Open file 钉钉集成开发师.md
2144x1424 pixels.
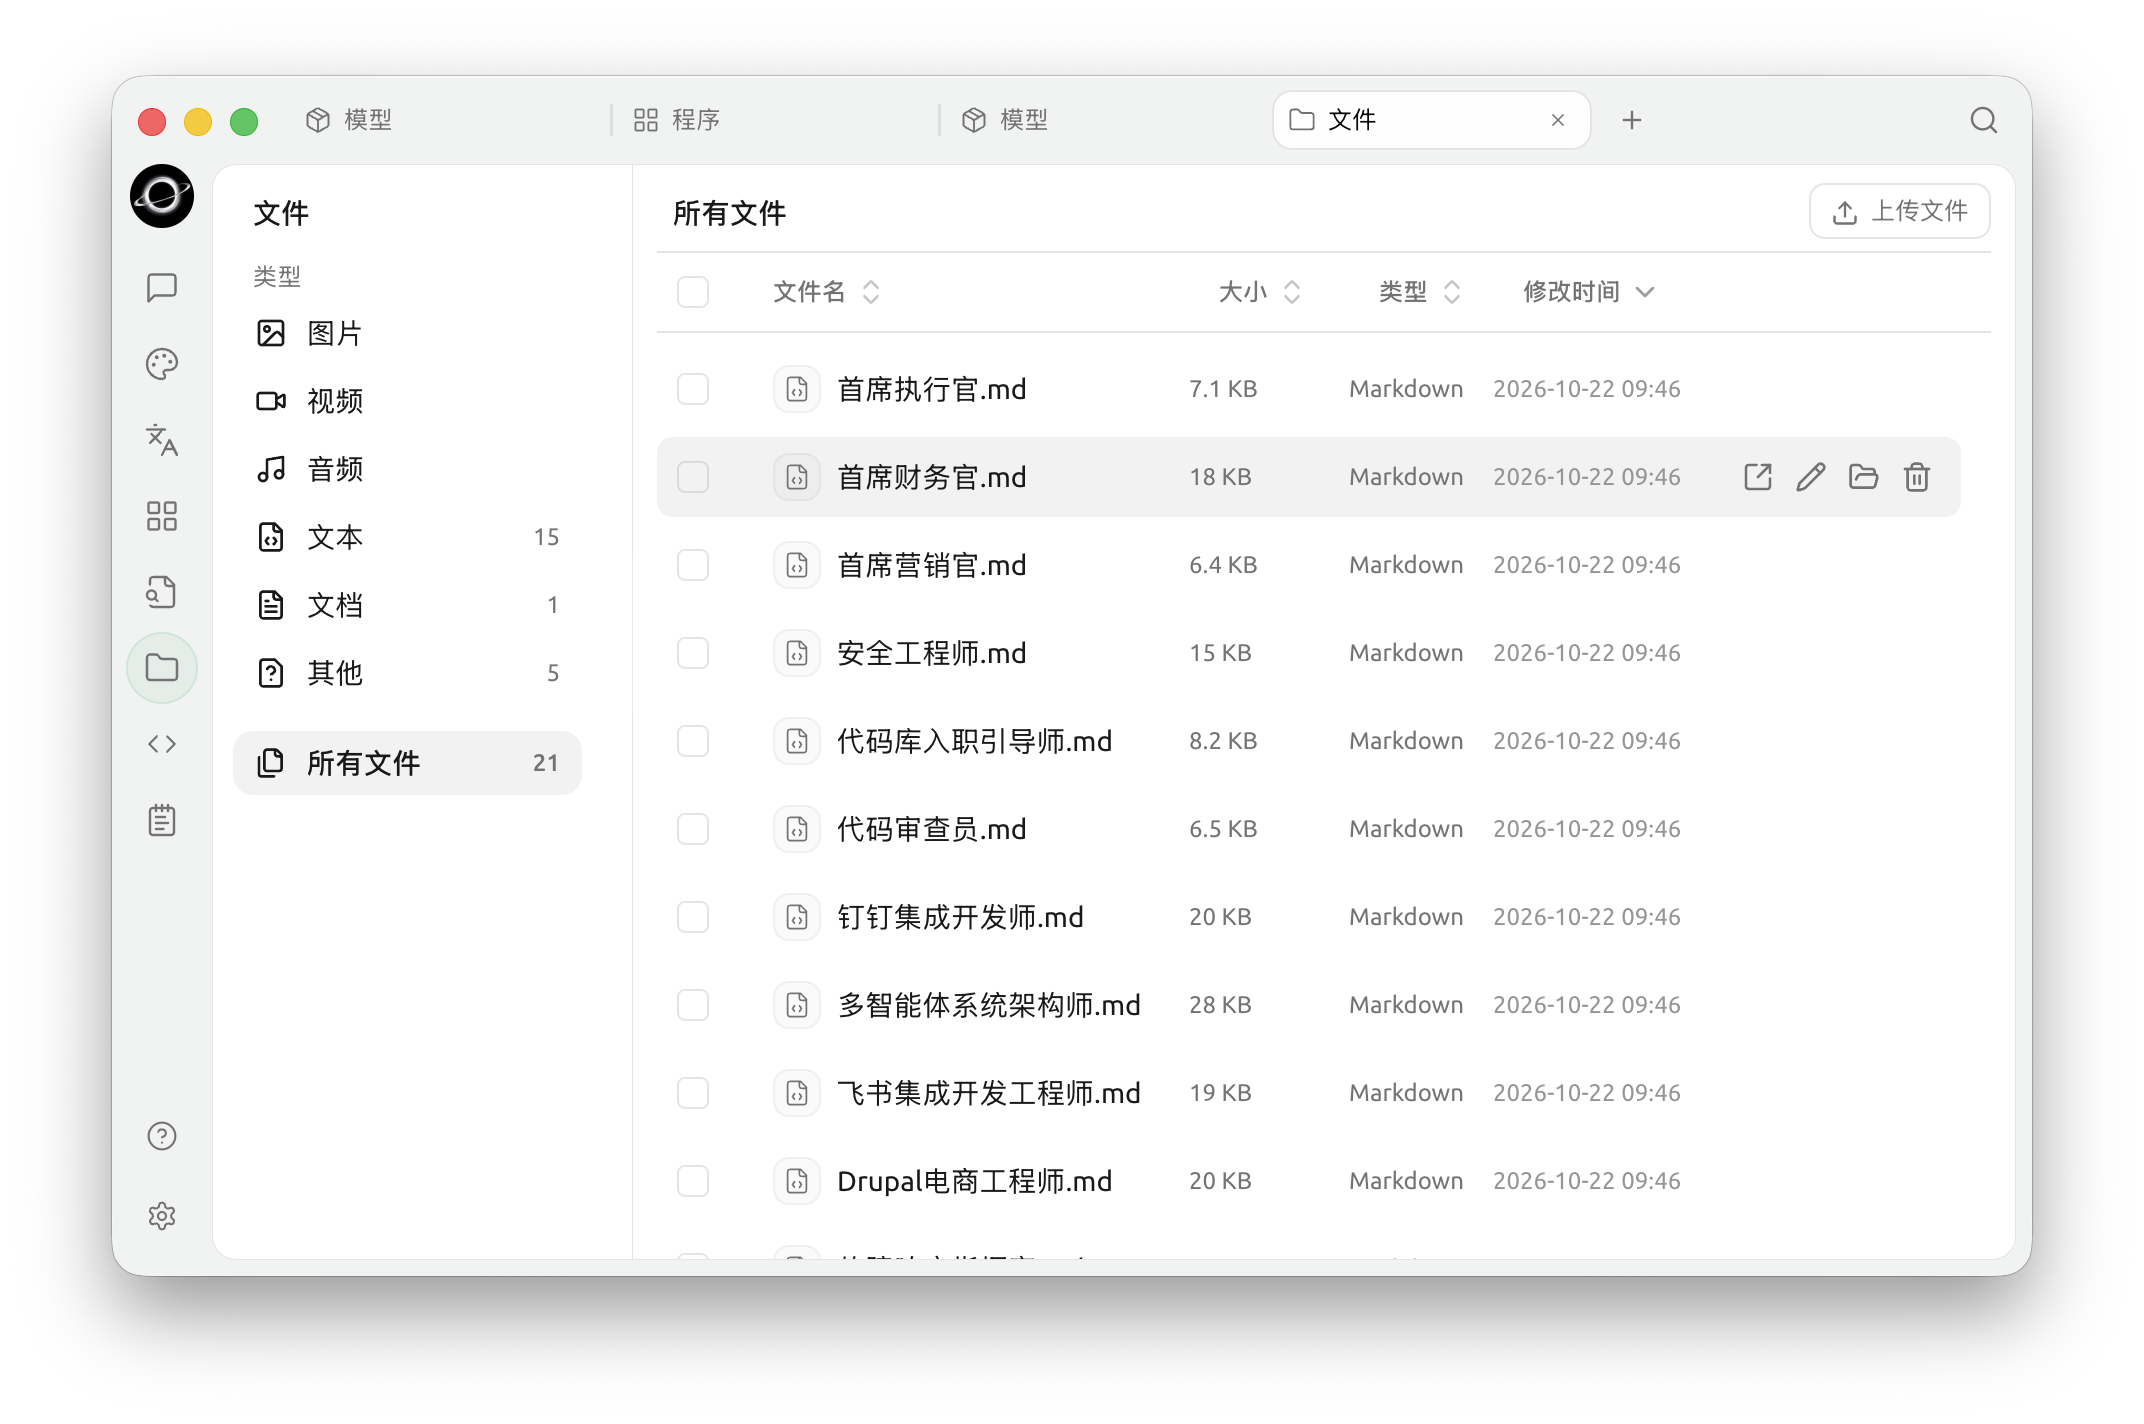tap(960, 917)
